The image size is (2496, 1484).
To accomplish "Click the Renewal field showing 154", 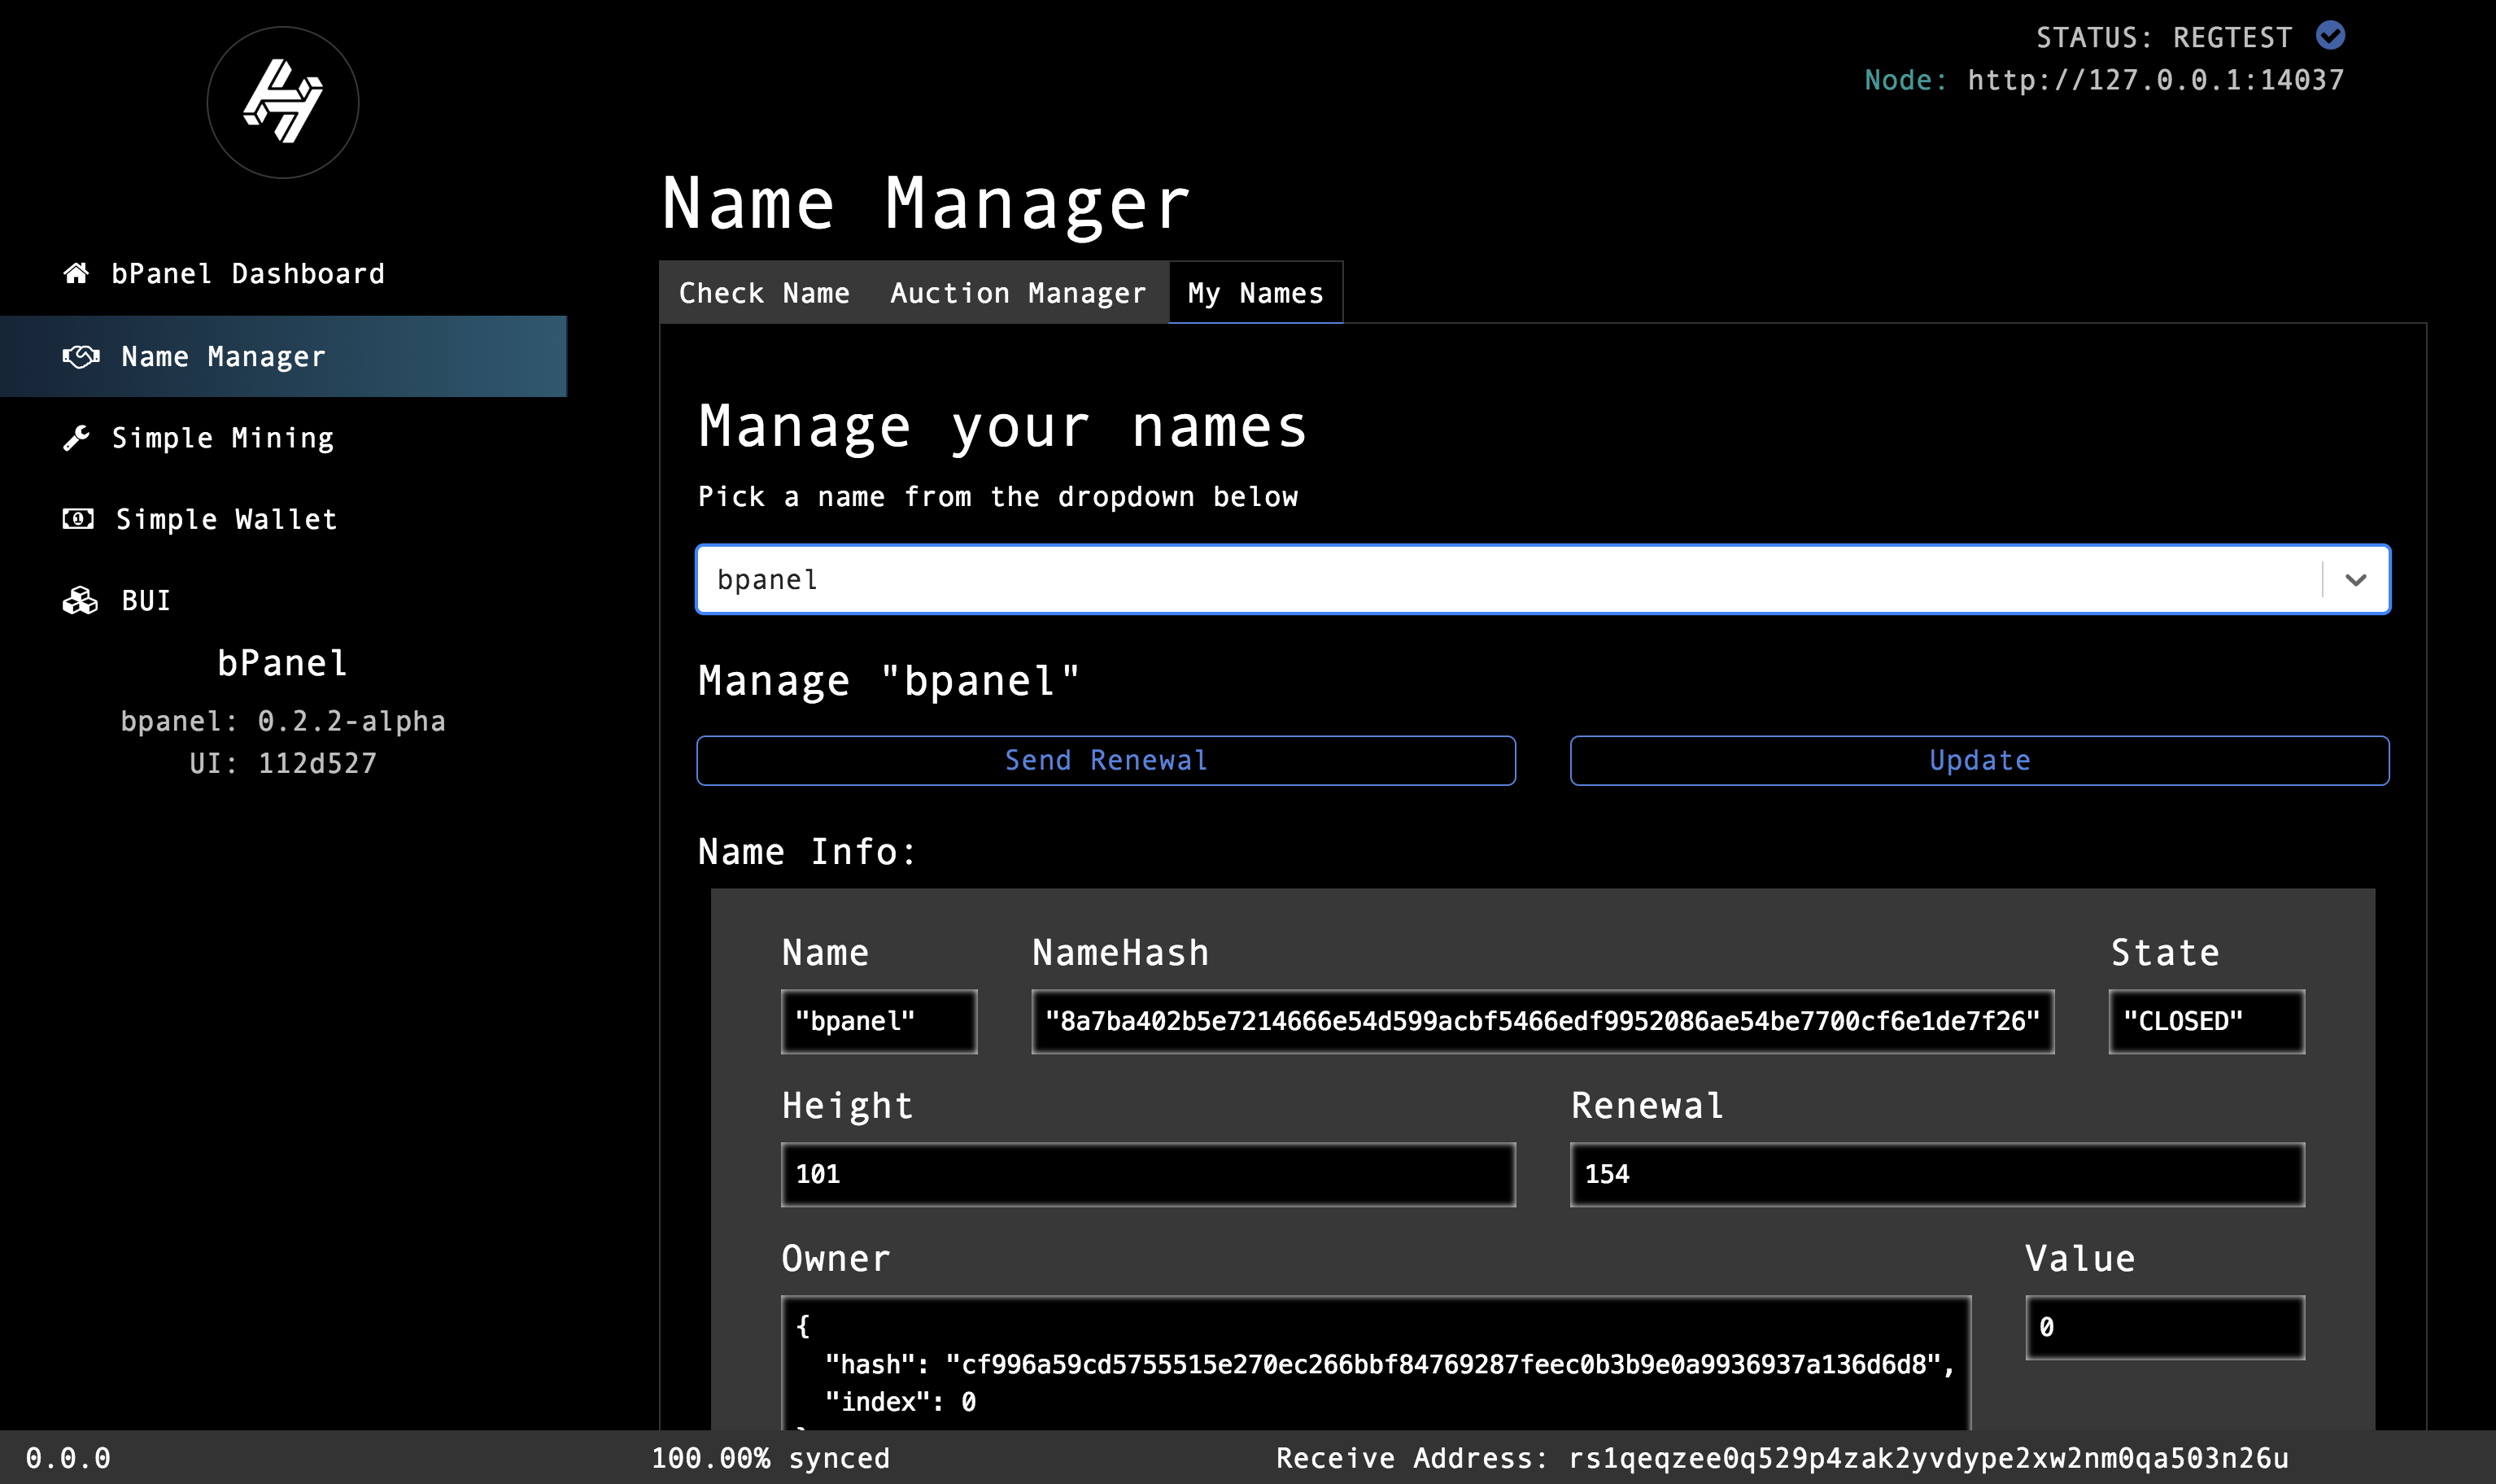I will point(1936,1174).
